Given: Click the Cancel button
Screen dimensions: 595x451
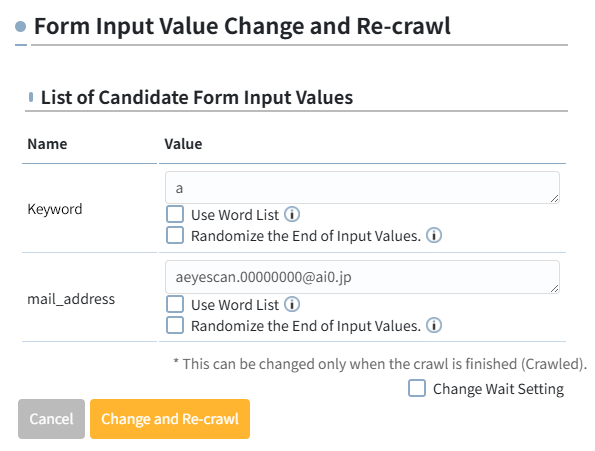Looking at the screenshot, I should (52, 419).
